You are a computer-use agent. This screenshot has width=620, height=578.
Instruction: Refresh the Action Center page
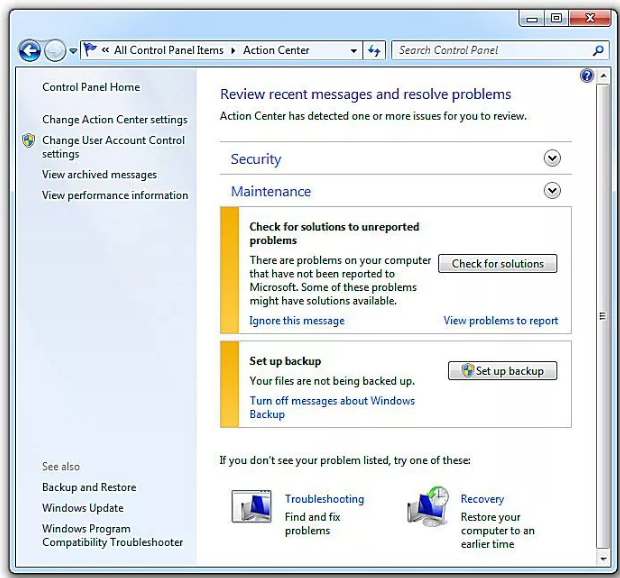(x=374, y=51)
